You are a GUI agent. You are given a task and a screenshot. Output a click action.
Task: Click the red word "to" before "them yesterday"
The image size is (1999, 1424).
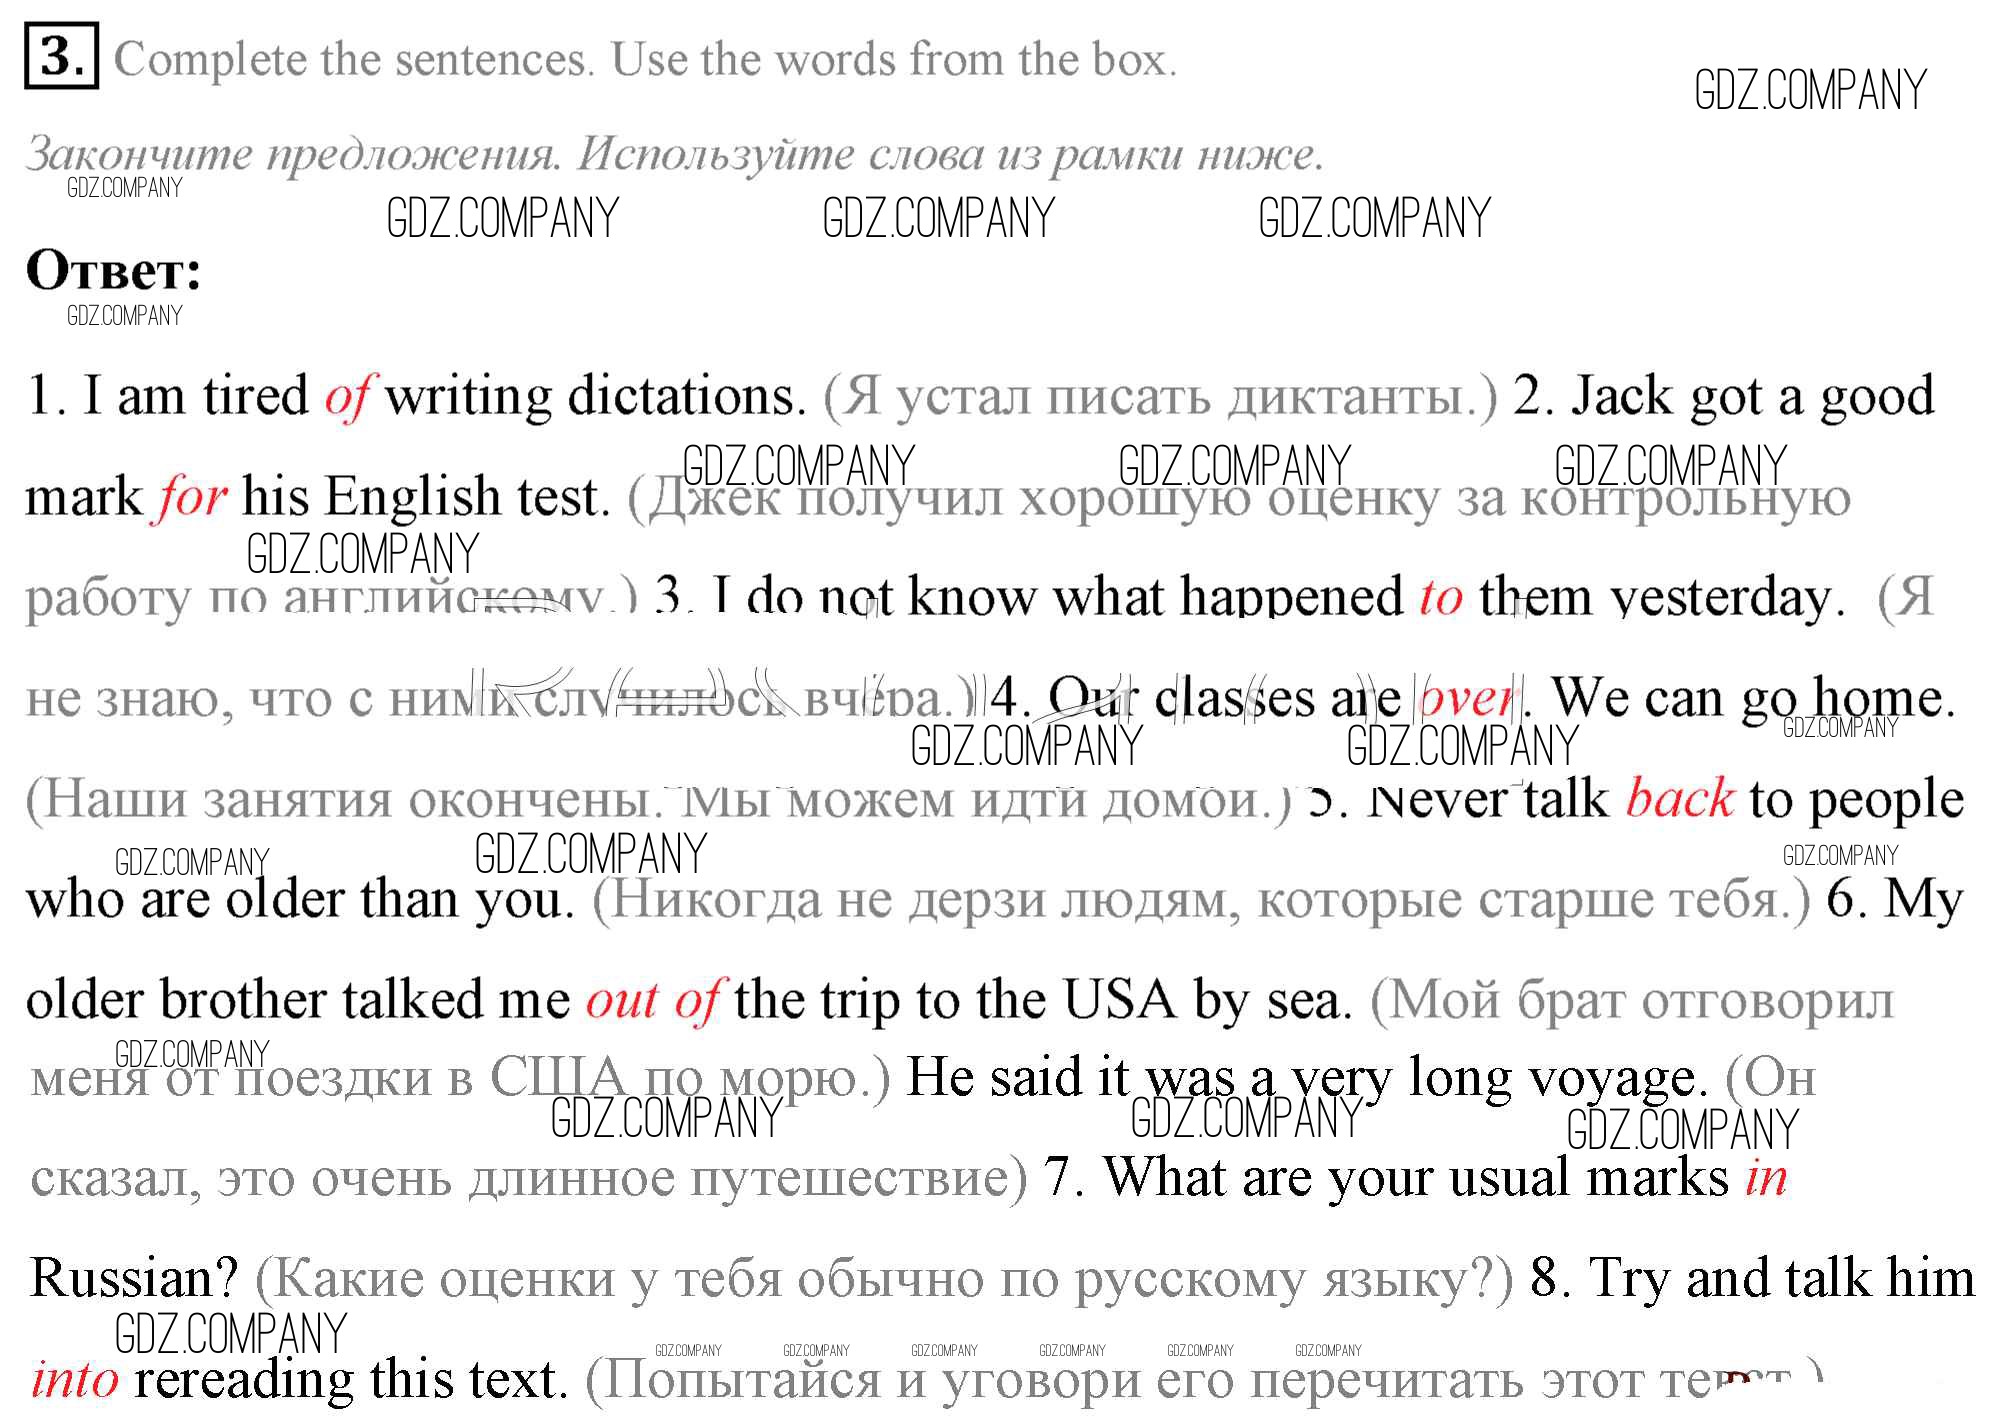(x=1440, y=598)
